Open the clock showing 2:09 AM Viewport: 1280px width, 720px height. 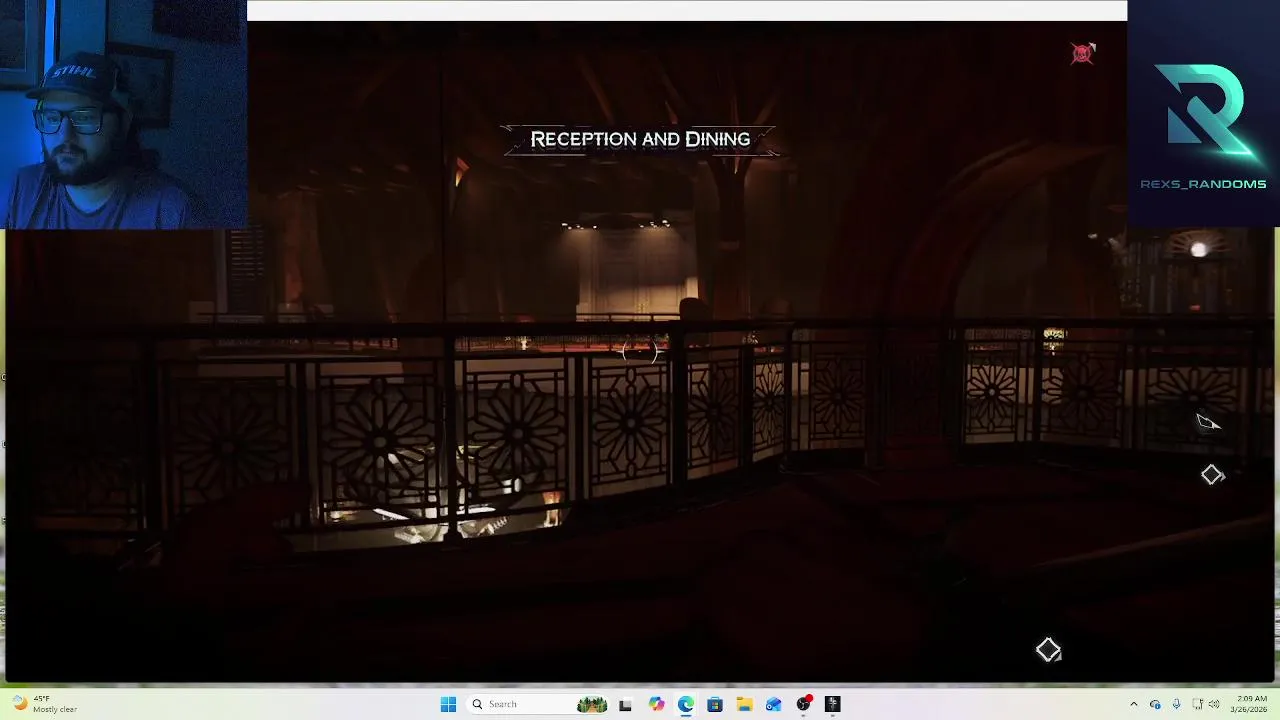pos(1250,704)
